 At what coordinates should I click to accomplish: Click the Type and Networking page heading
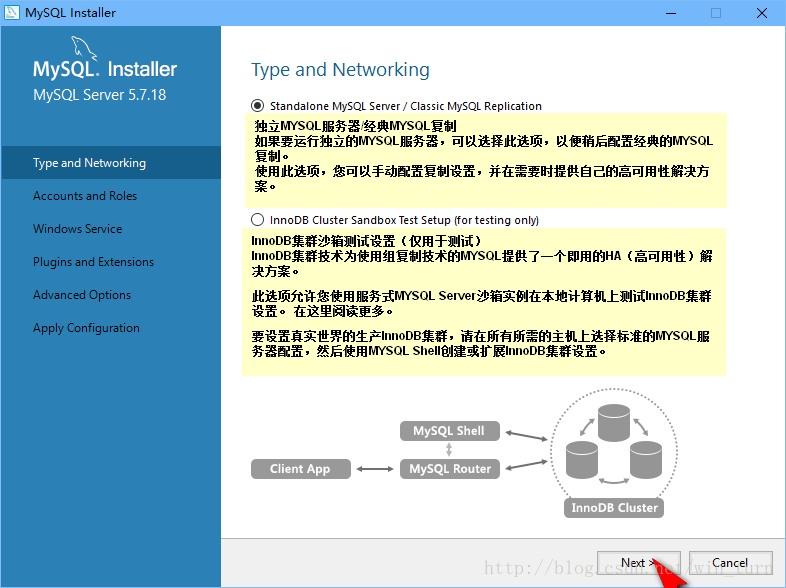(x=340, y=70)
